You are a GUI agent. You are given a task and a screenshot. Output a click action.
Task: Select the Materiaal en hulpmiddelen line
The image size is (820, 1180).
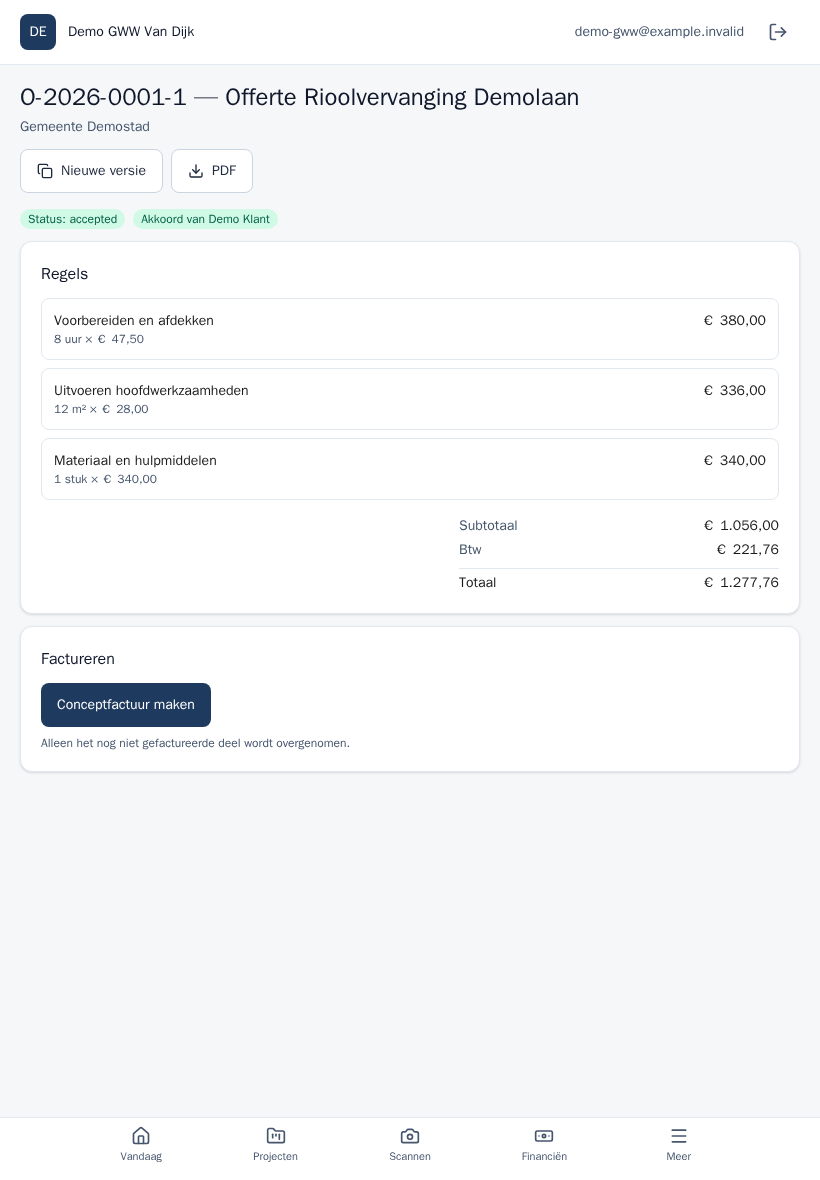point(410,469)
